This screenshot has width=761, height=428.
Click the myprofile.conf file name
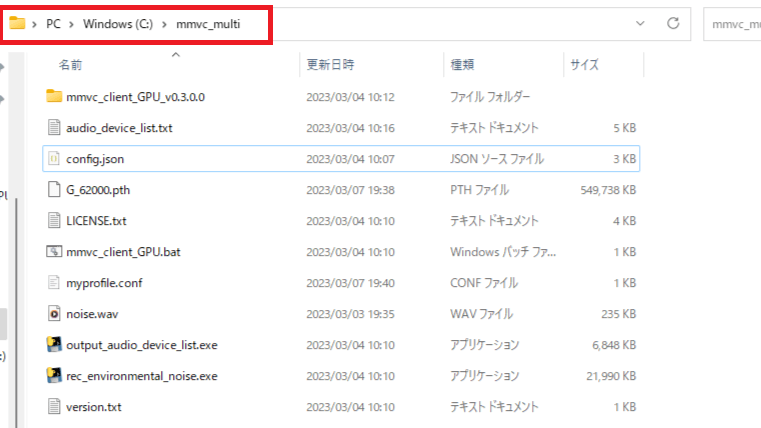click(x=104, y=283)
